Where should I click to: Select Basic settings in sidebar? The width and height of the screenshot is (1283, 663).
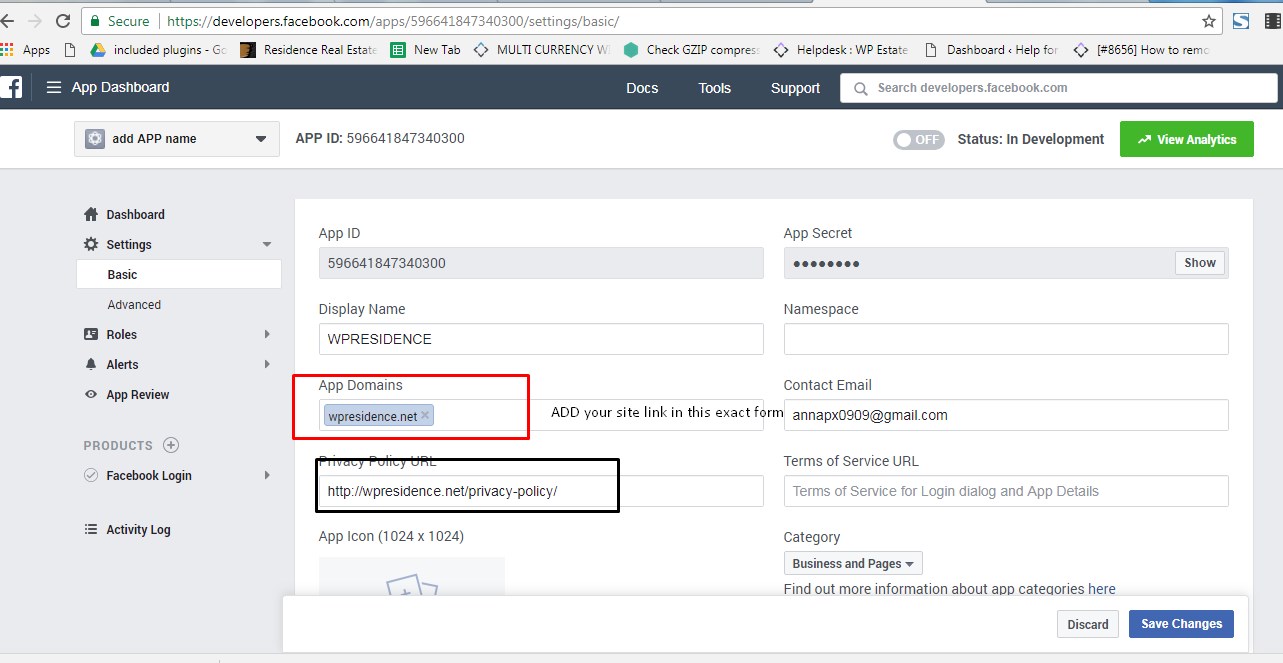click(x=179, y=274)
